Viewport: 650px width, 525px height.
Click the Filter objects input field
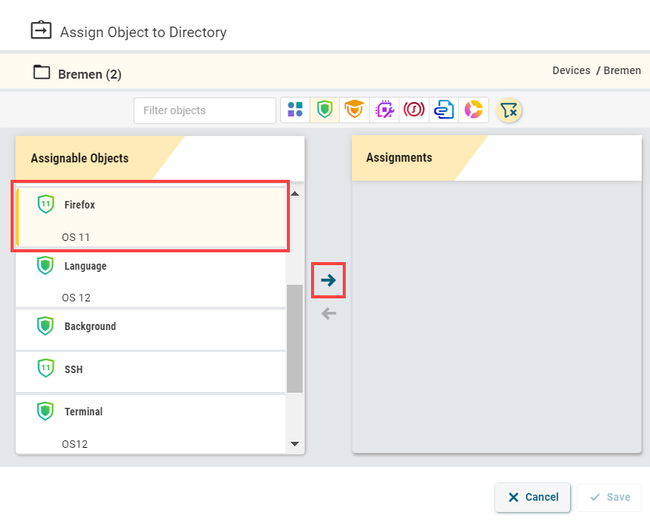[x=204, y=110]
